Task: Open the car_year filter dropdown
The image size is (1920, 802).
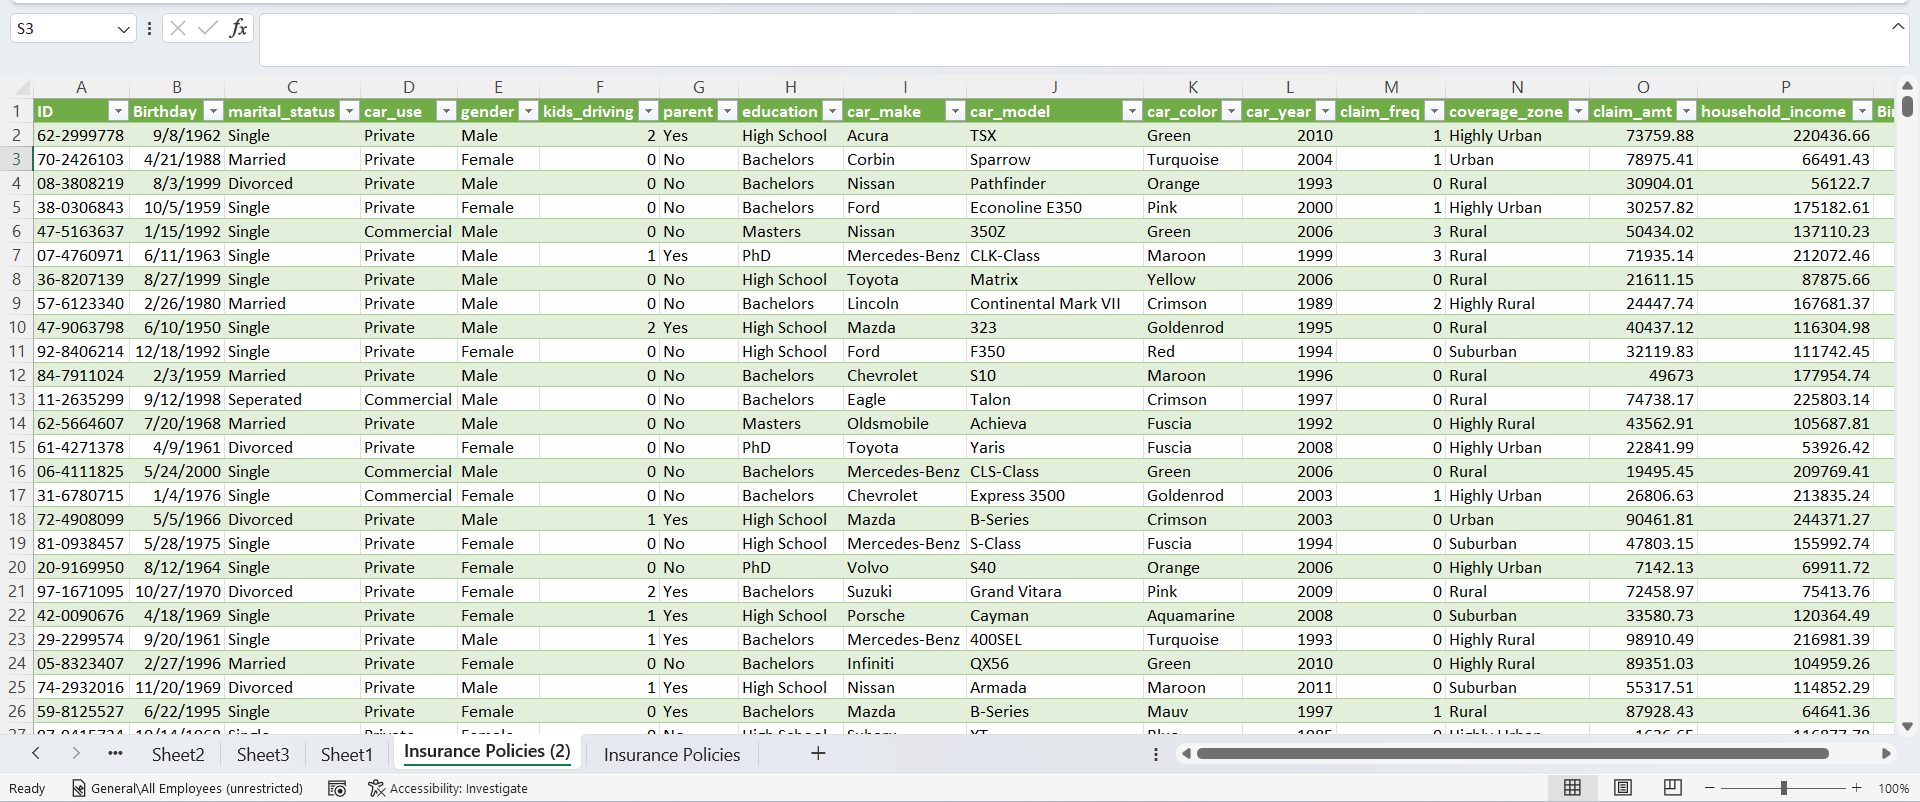Action: (x=1325, y=111)
